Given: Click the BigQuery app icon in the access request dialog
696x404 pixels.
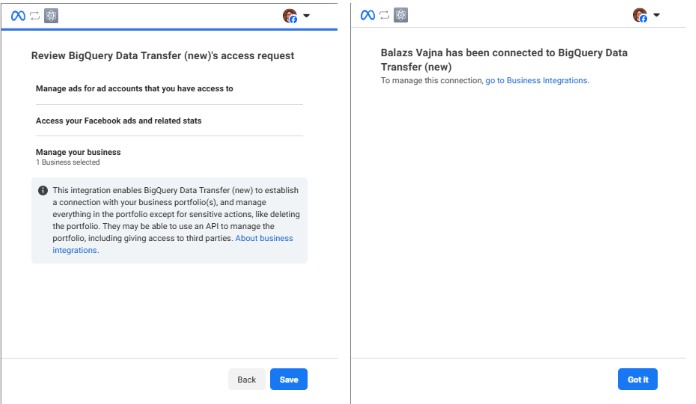Looking at the screenshot, I should click(x=51, y=15).
